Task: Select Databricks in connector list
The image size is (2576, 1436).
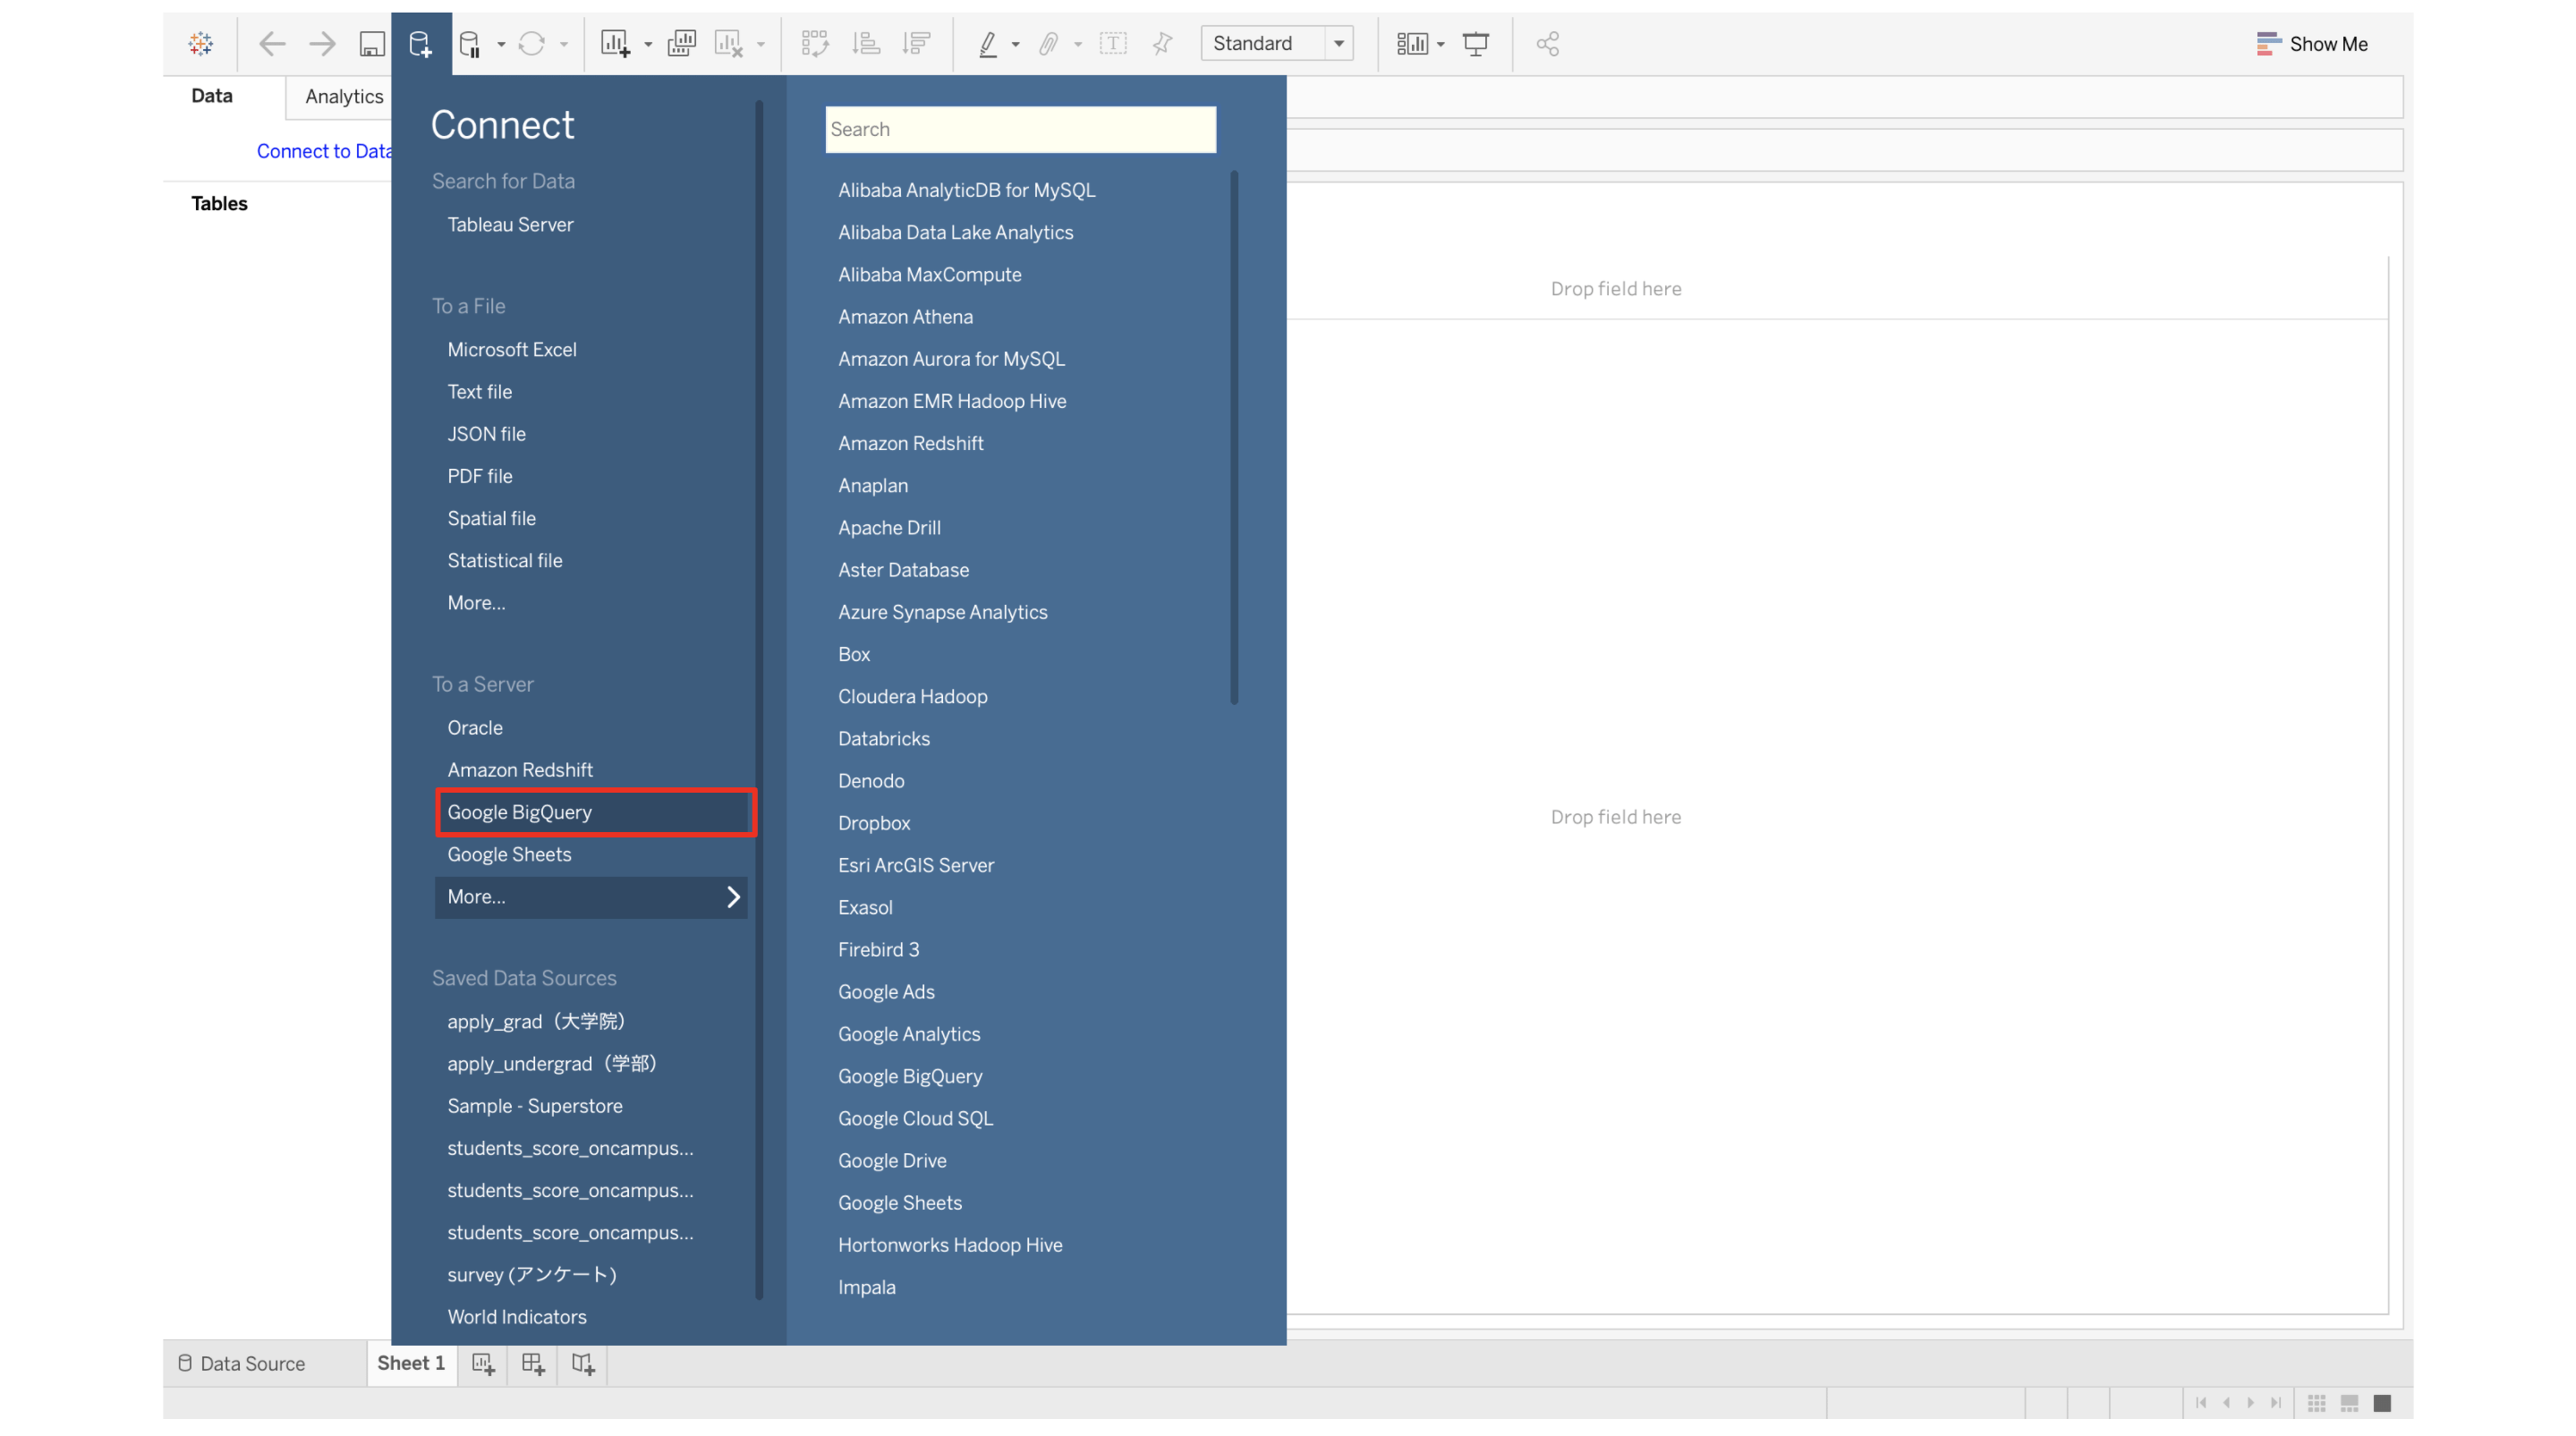Action: tap(884, 739)
